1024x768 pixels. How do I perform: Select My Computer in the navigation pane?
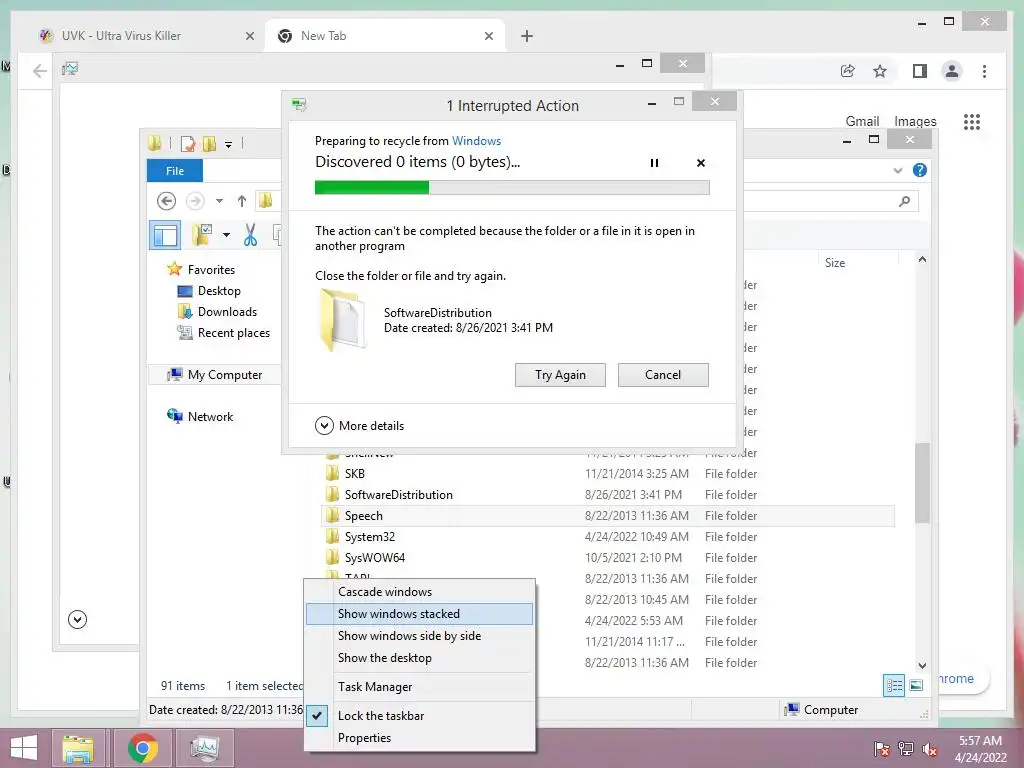[x=215, y=375]
